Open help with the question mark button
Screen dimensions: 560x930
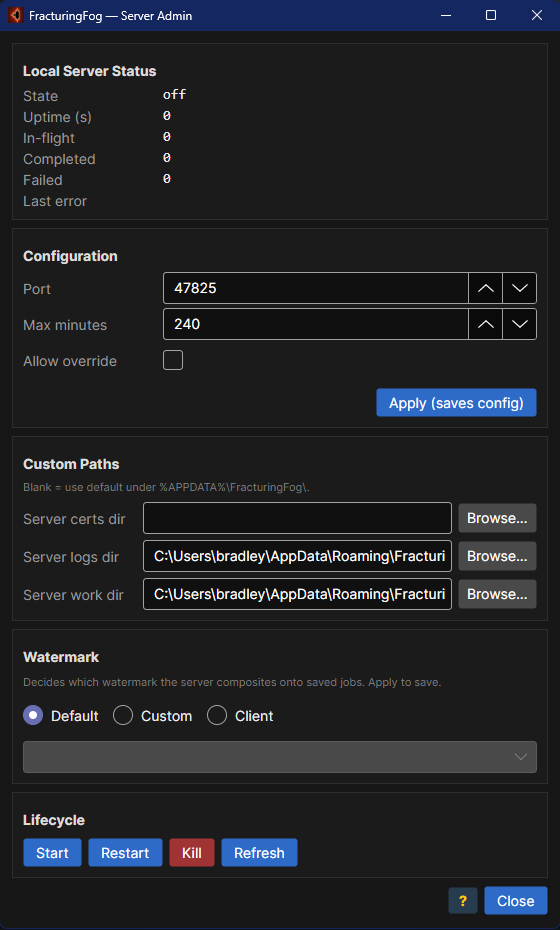[463, 901]
